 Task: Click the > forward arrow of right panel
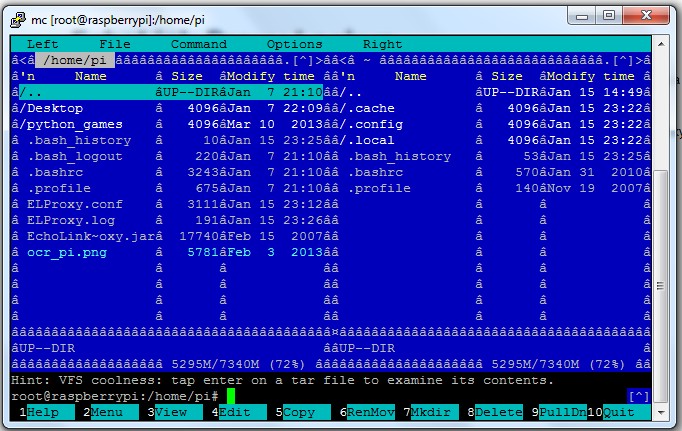tap(639, 60)
